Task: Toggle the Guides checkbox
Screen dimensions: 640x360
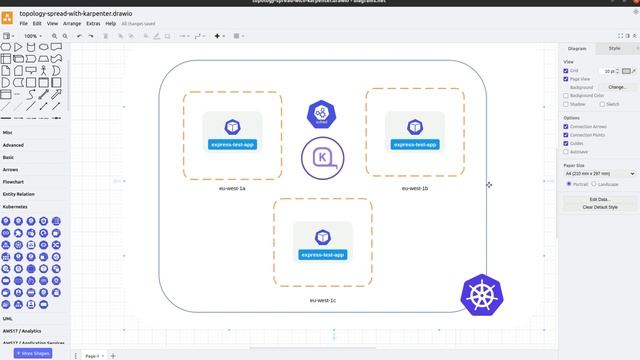Action: 566,143
